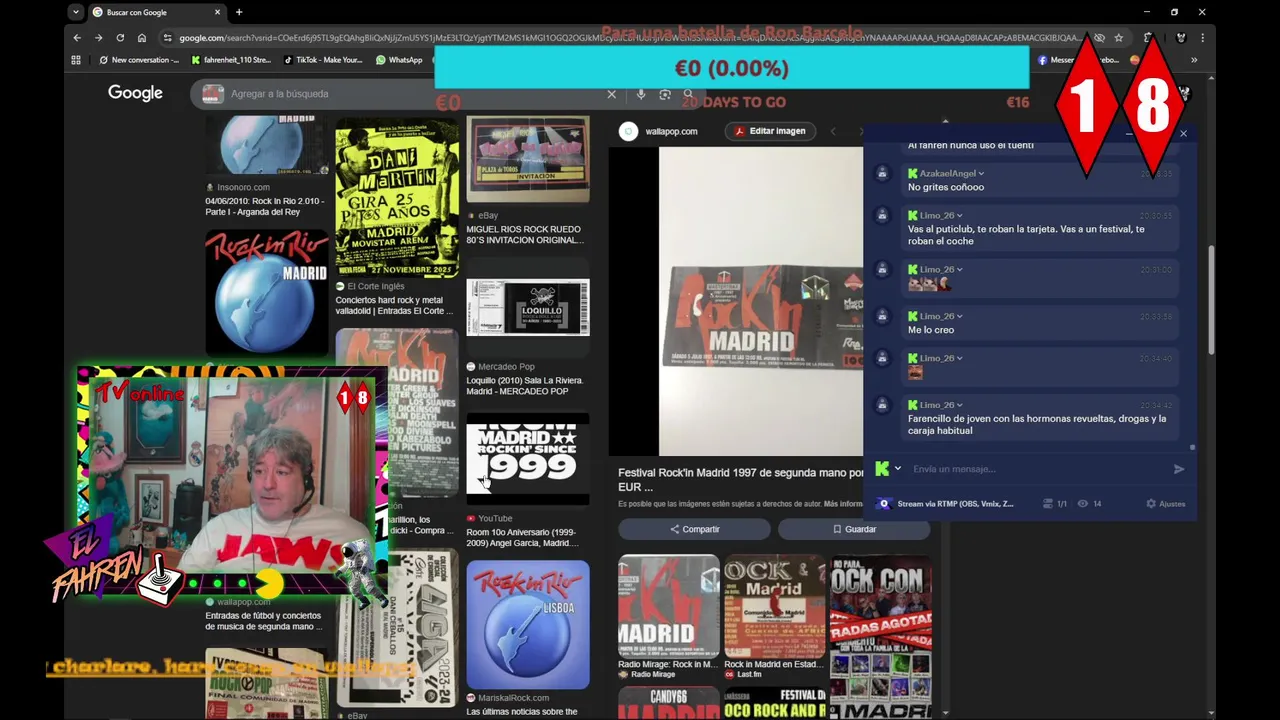Open the apps grid in bookmarks bar
Viewport: 1280px width, 720px height.
pyautogui.click(x=76, y=60)
